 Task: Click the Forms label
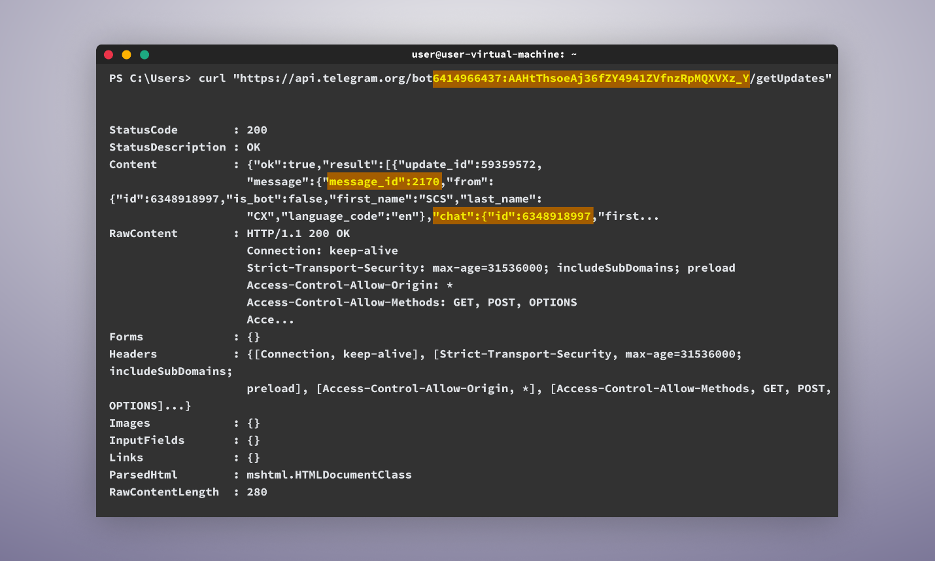(x=126, y=337)
